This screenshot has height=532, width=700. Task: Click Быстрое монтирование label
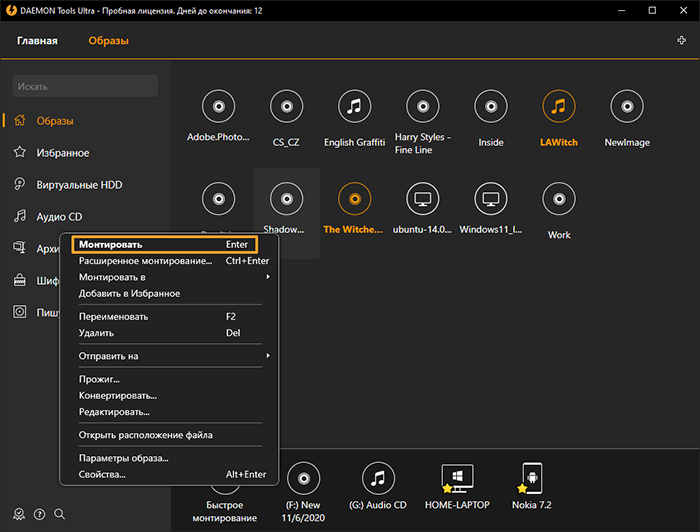[225, 511]
